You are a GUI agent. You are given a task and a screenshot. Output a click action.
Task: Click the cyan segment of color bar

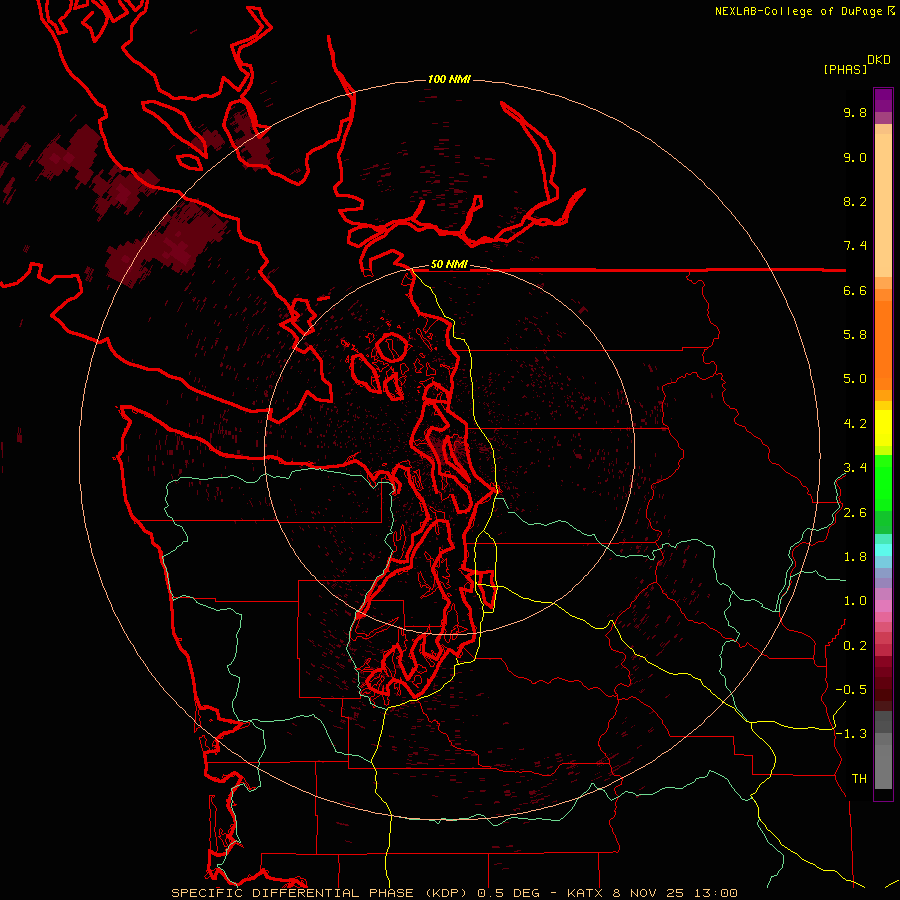883,550
